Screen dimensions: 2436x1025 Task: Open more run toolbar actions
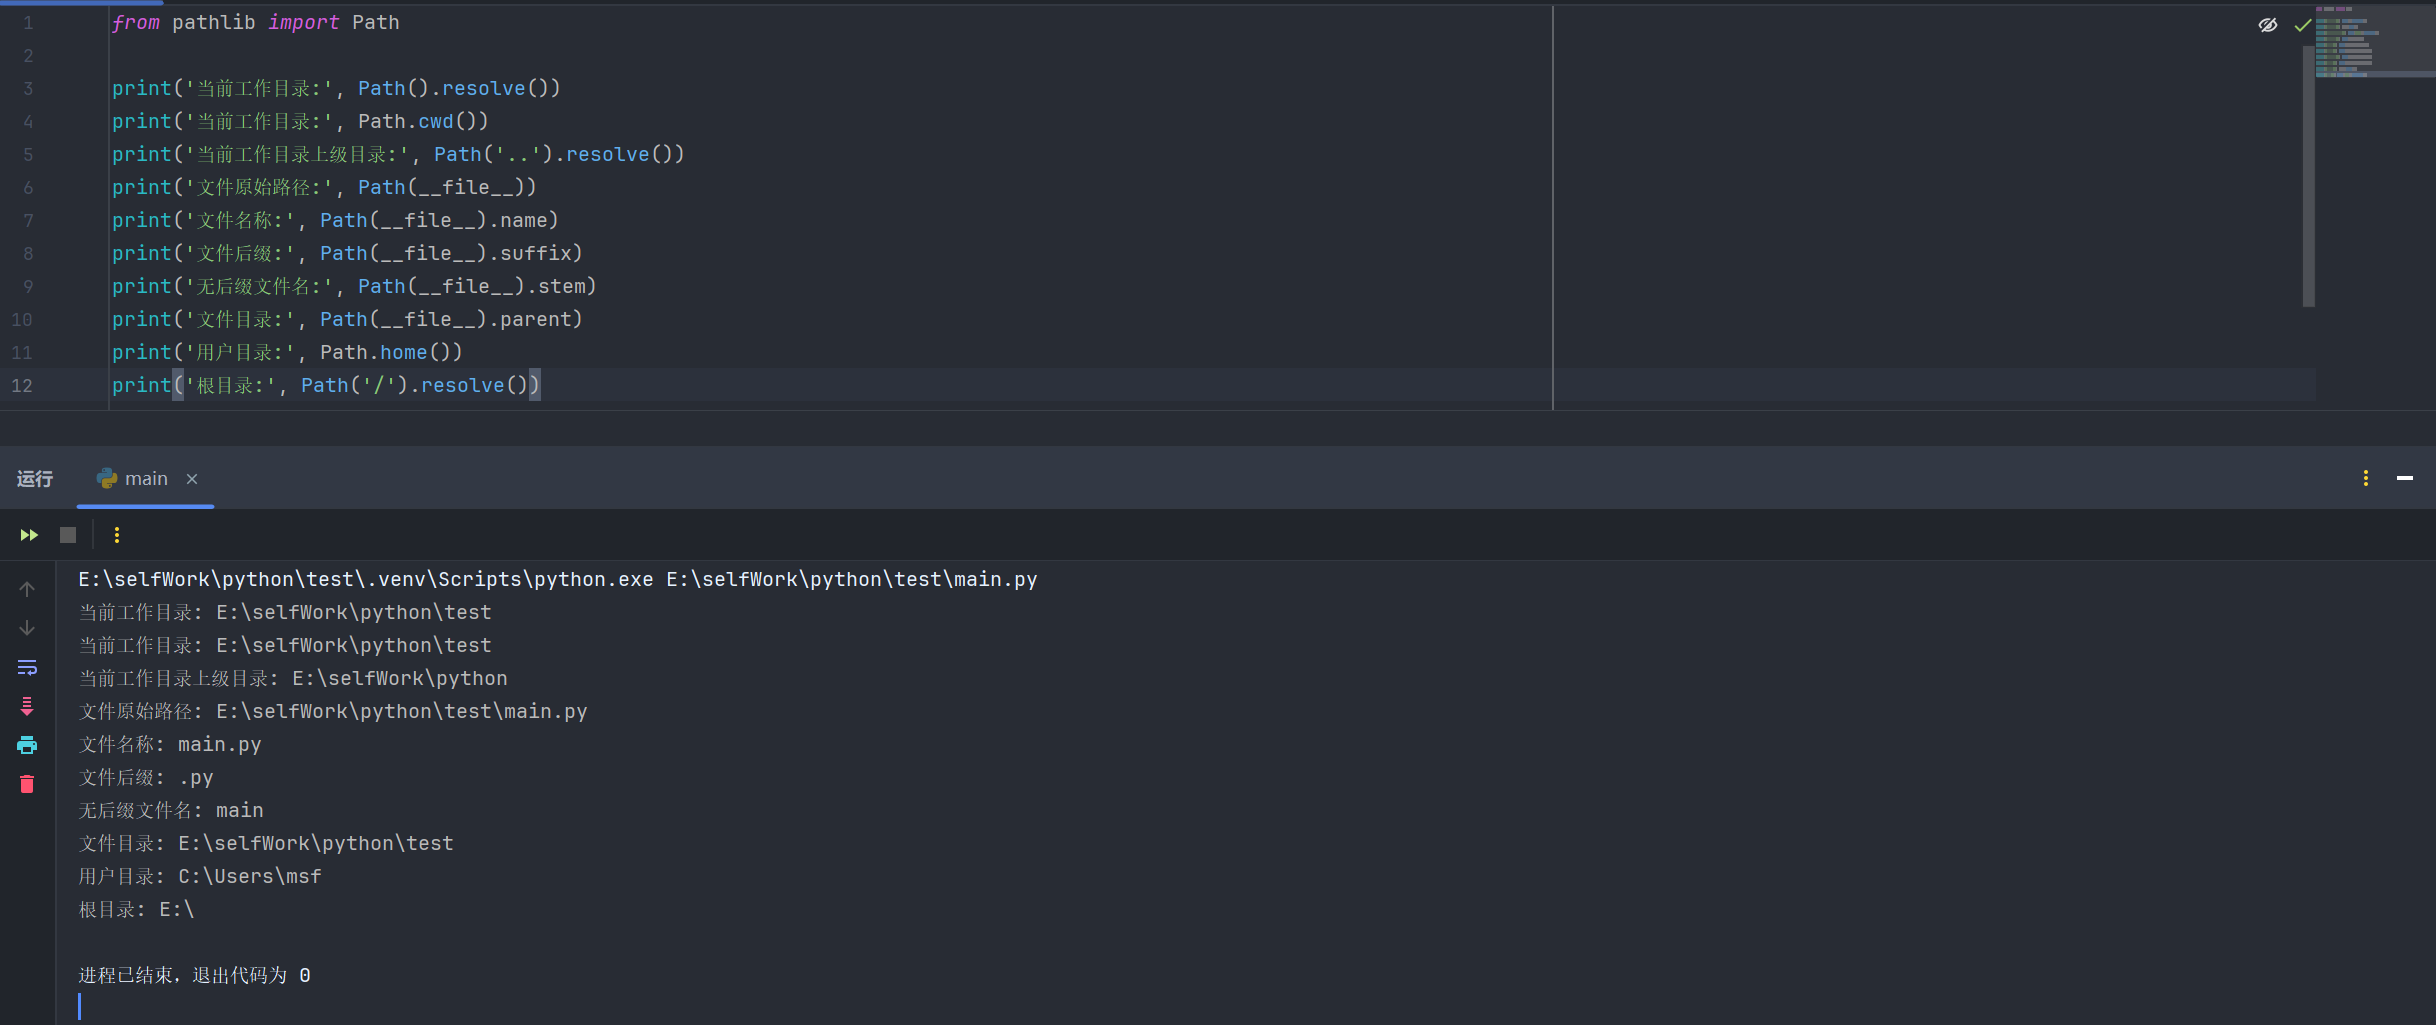coord(117,535)
